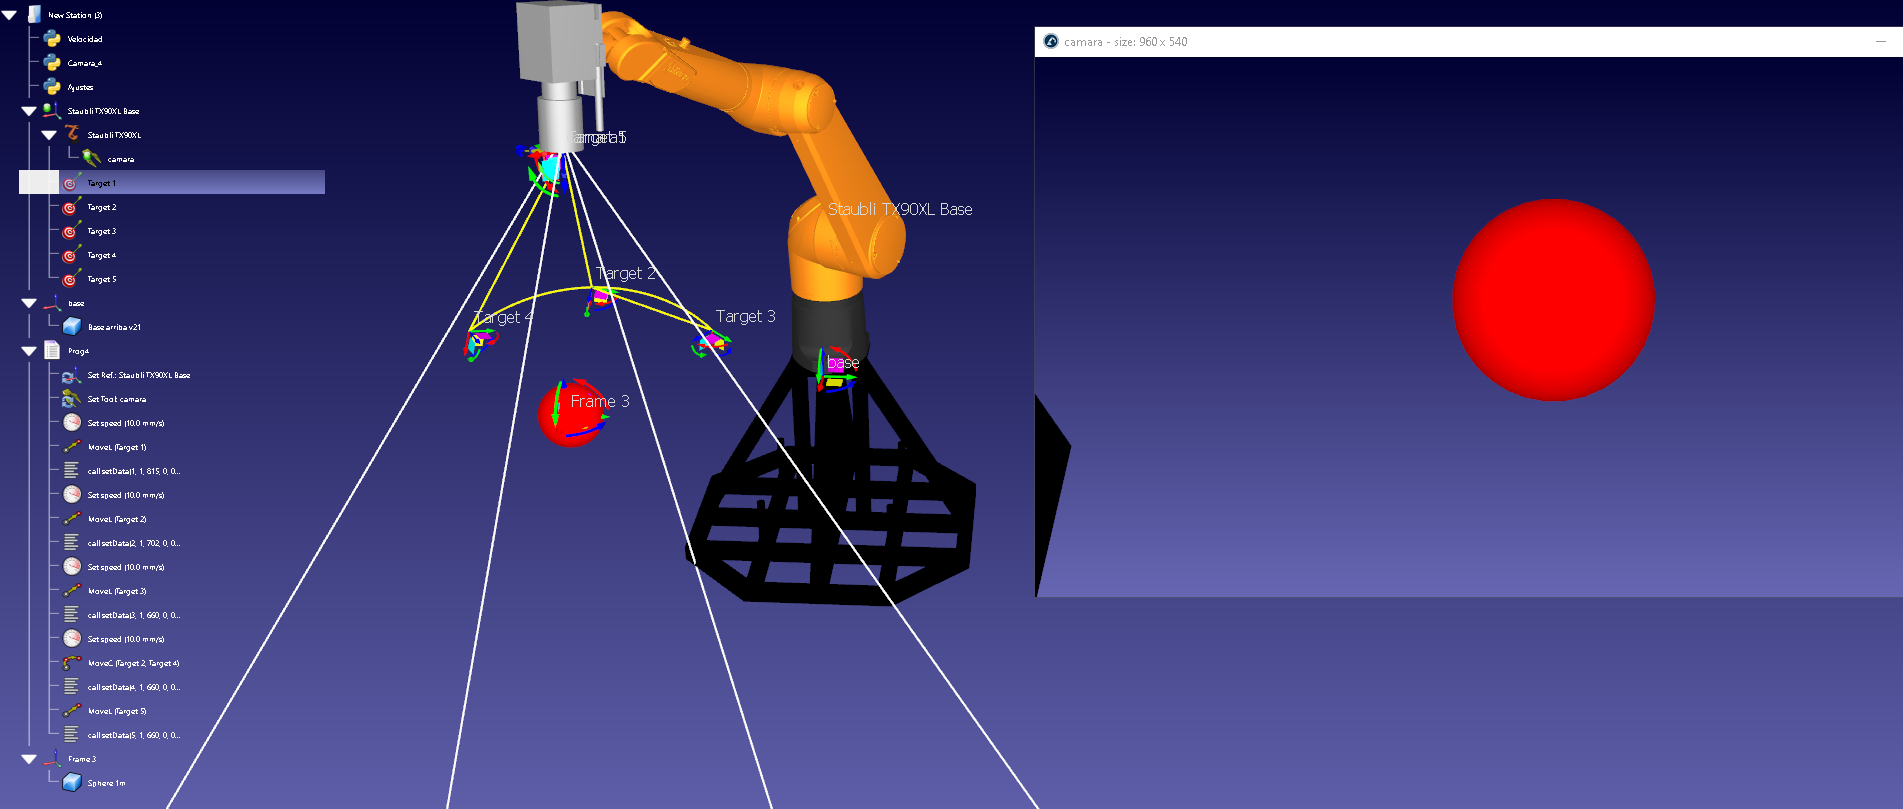Click the first Set speed gauge icon

point(72,423)
